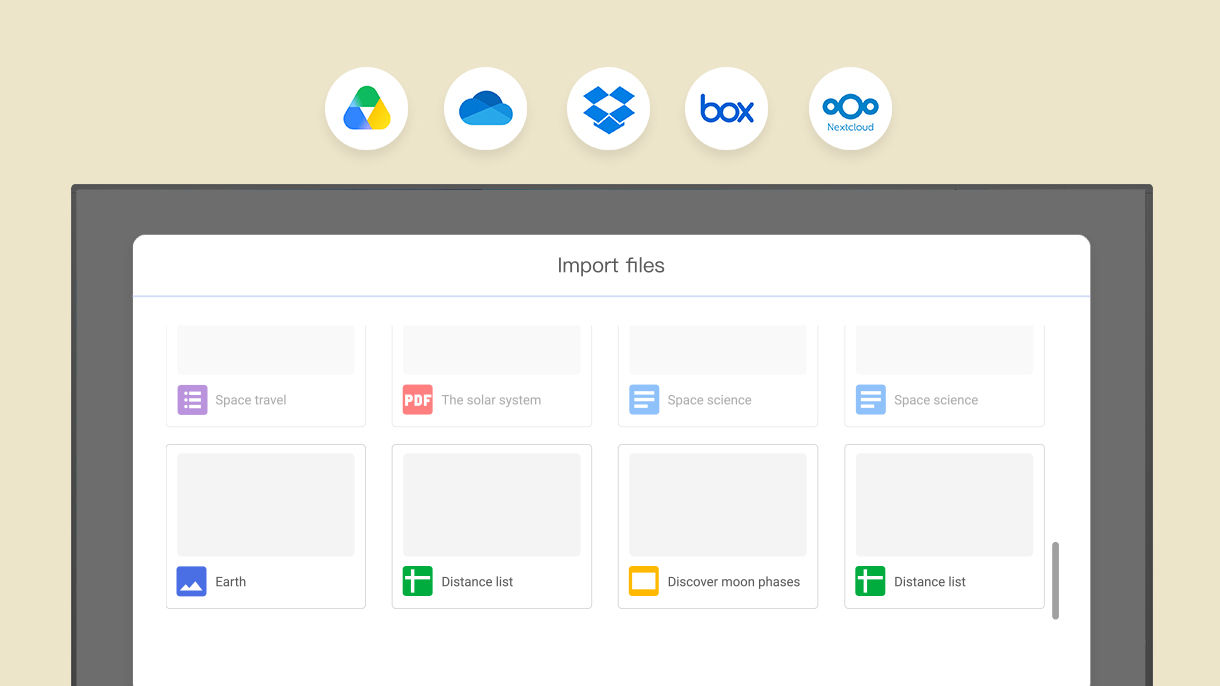Click the Distance list label nearest the scrollbar
This screenshot has height=686, width=1220.
[930, 581]
